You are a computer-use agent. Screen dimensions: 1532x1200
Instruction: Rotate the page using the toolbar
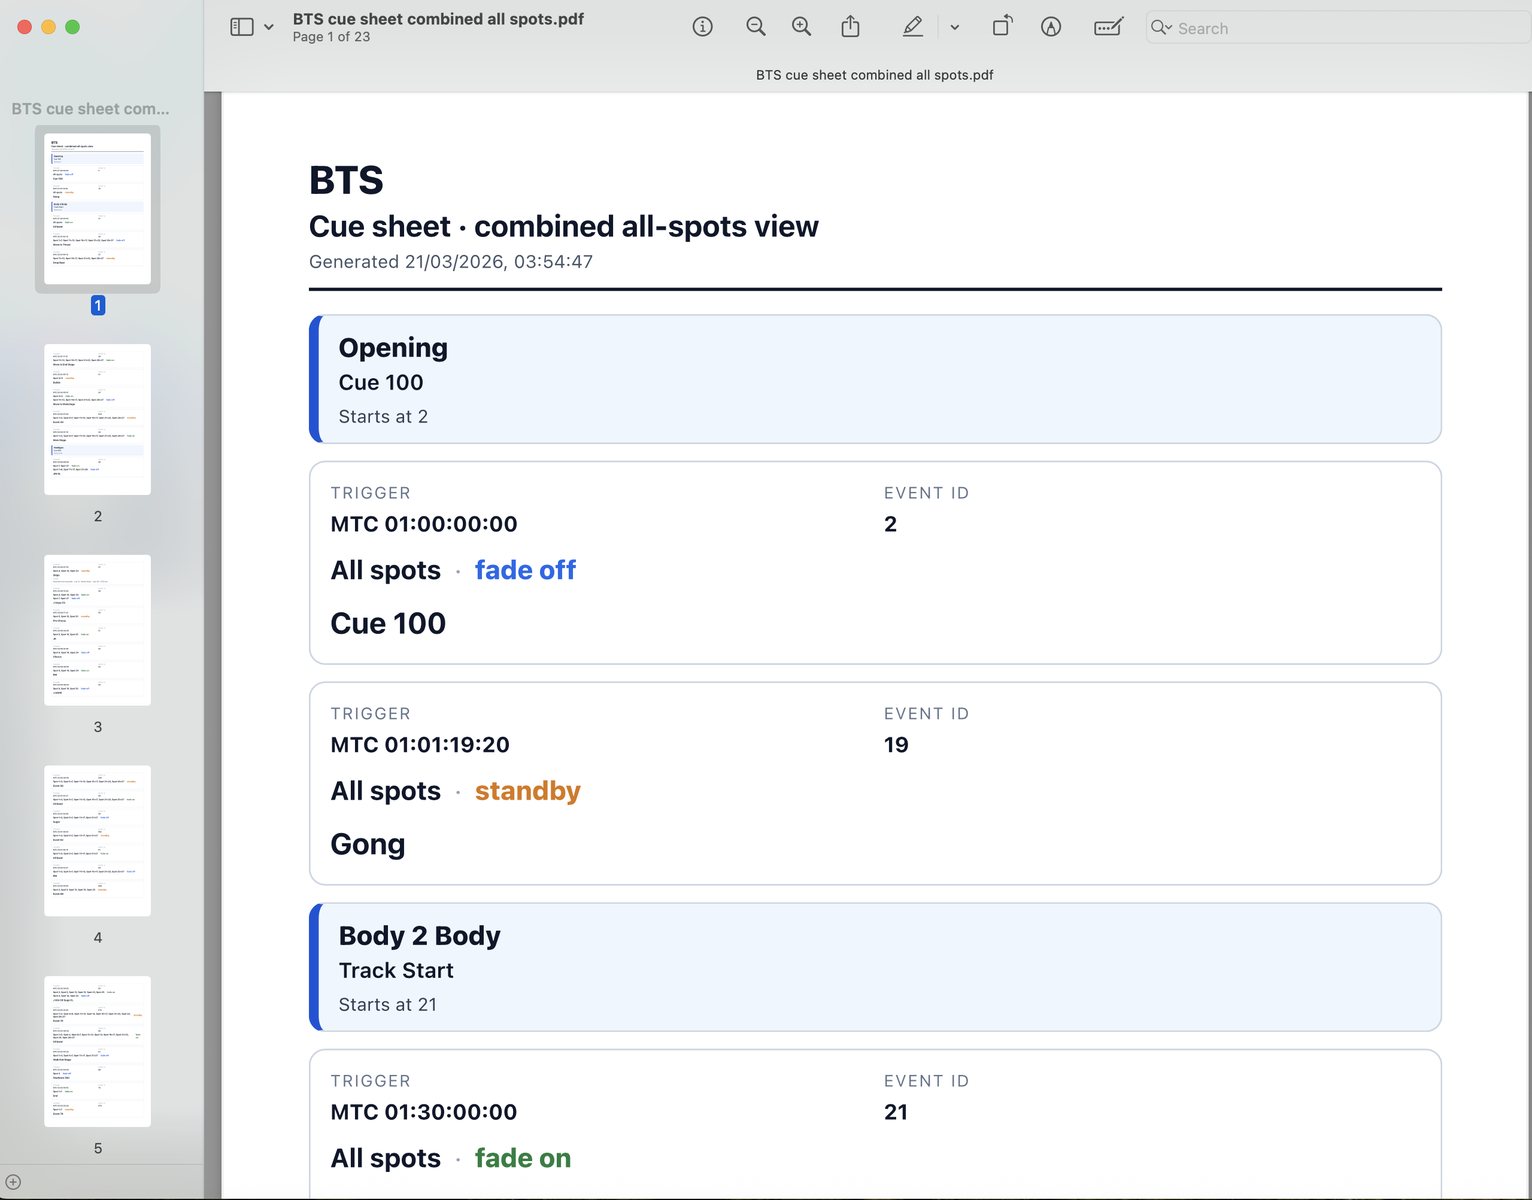pos(1002,27)
